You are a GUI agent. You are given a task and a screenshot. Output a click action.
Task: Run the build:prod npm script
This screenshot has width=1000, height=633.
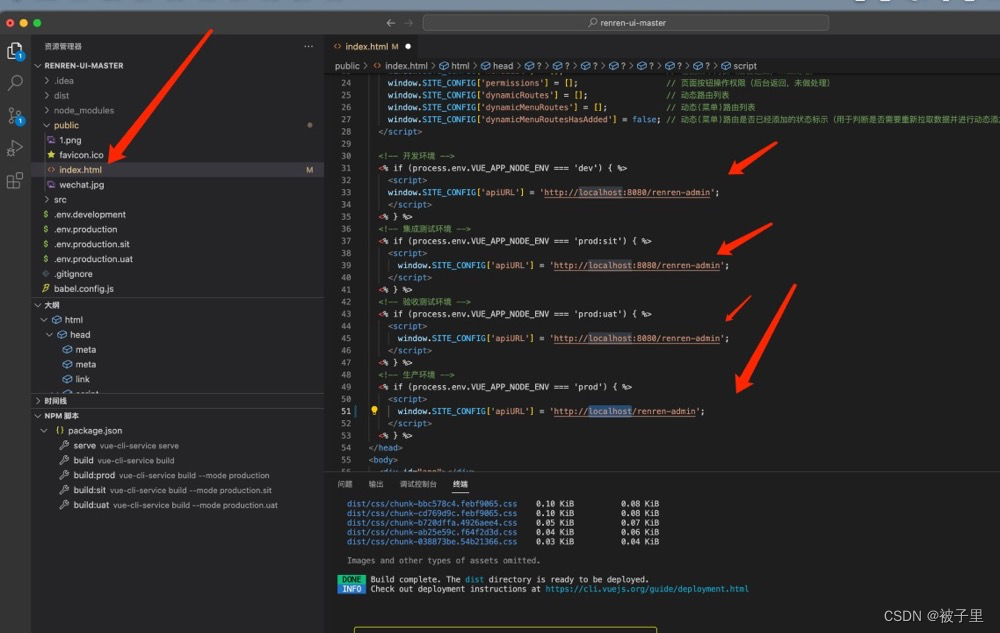94,476
